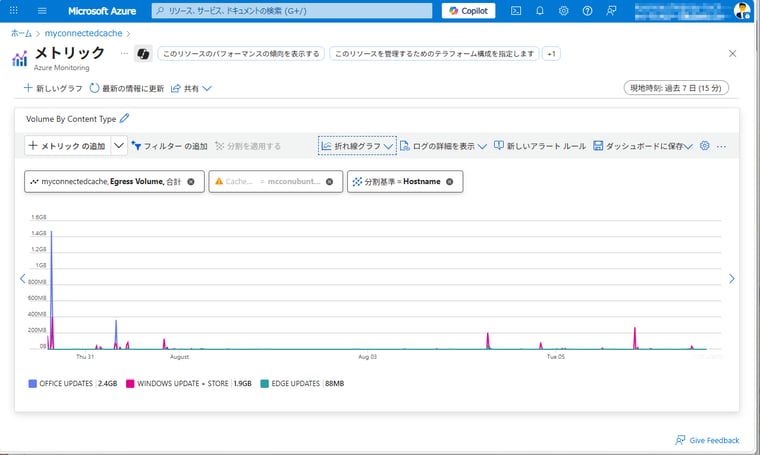Click 新しいグラフ to add chart

53,88
